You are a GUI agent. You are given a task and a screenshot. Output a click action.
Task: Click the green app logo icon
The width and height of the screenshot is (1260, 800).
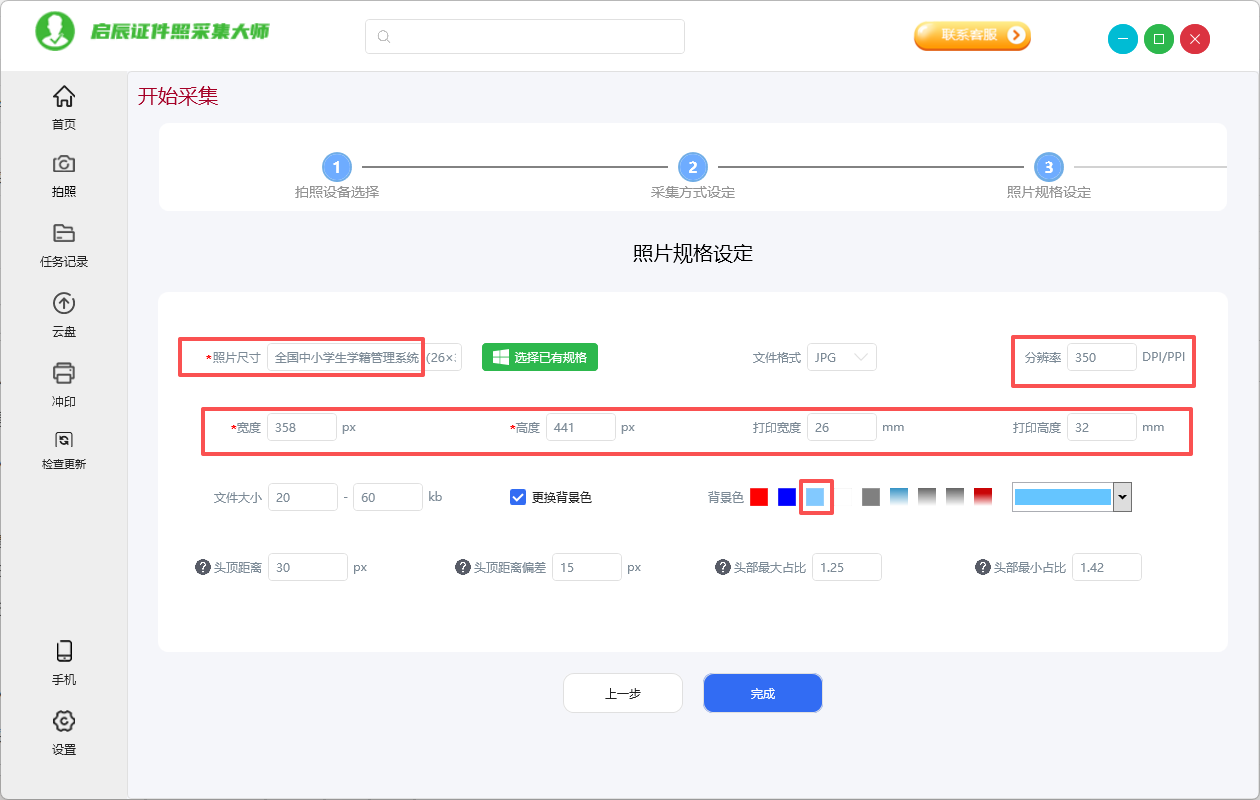point(56,32)
